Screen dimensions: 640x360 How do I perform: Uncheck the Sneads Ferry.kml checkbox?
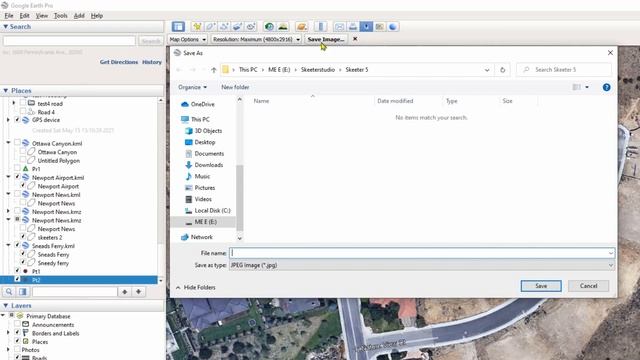(x=17, y=245)
